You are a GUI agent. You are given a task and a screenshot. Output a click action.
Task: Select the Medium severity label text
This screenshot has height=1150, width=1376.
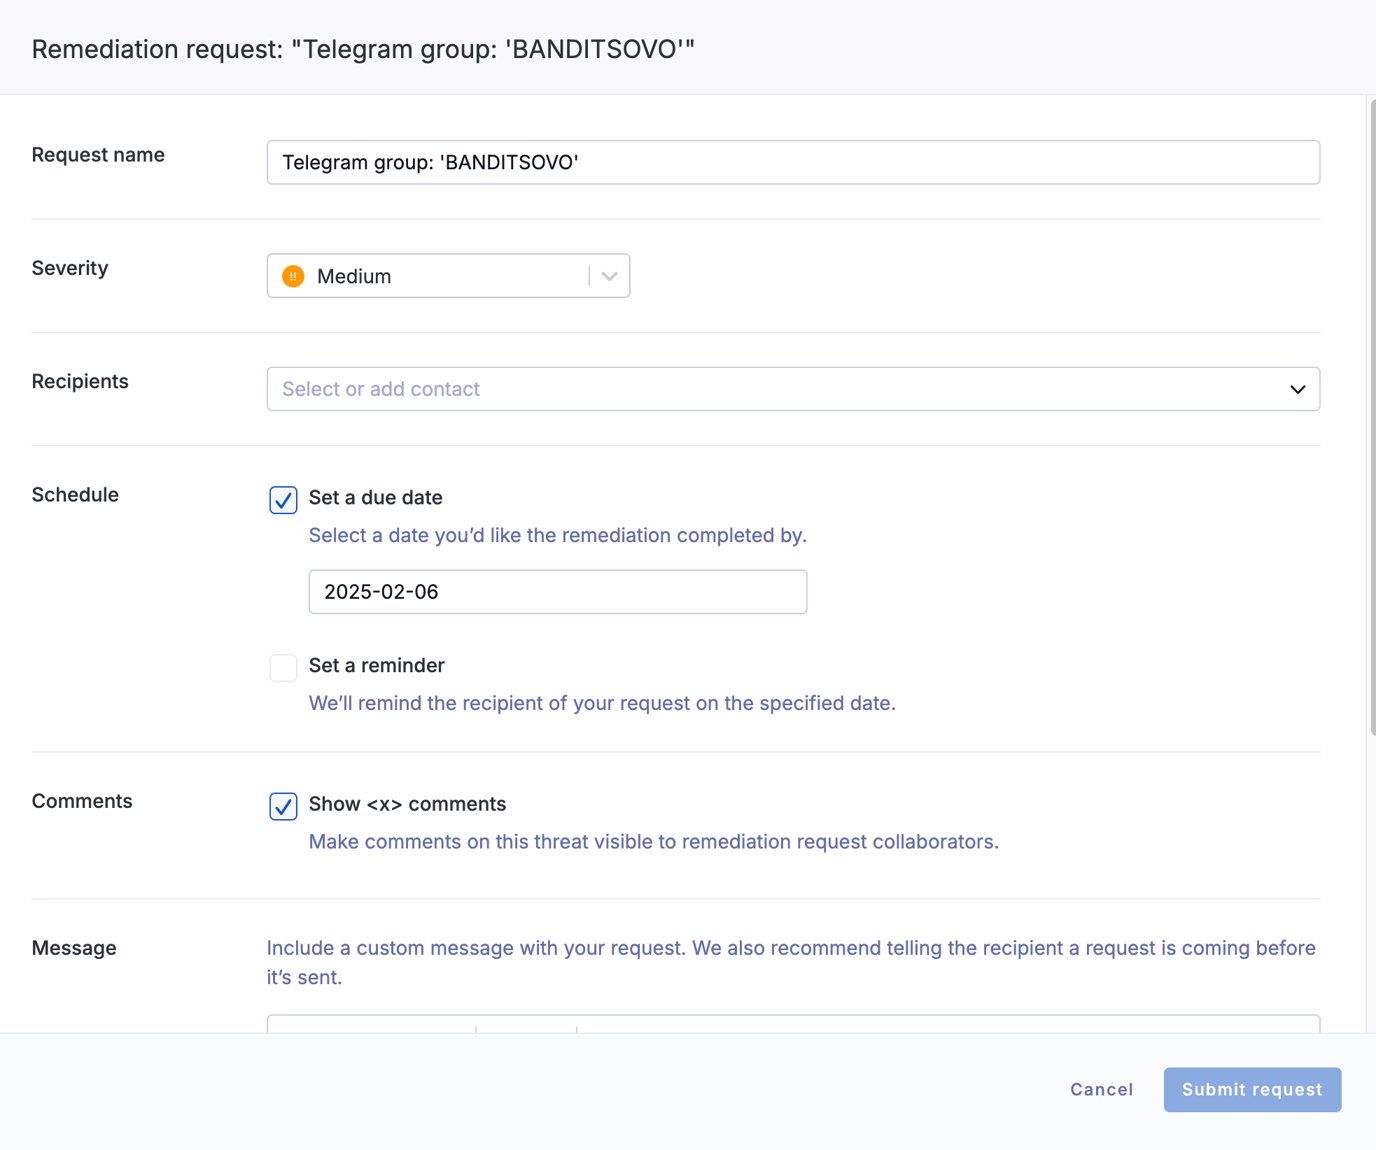(x=352, y=276)
